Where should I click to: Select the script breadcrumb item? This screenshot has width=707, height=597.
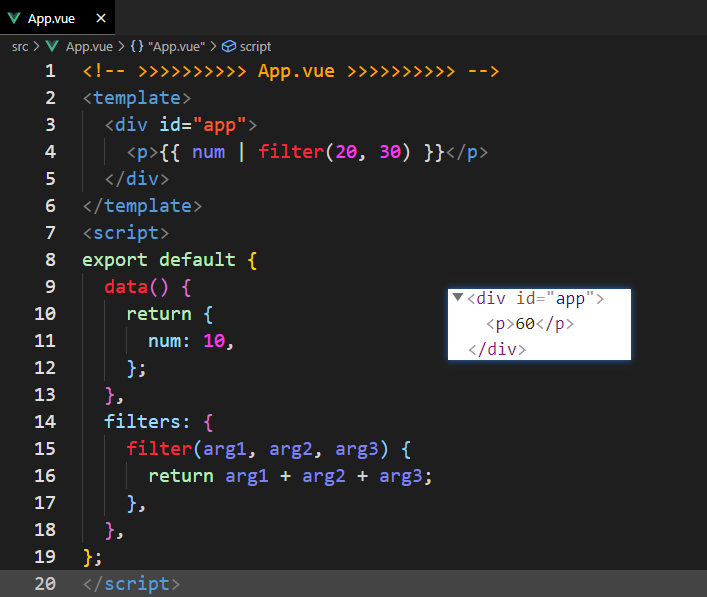tap(255, 46)
